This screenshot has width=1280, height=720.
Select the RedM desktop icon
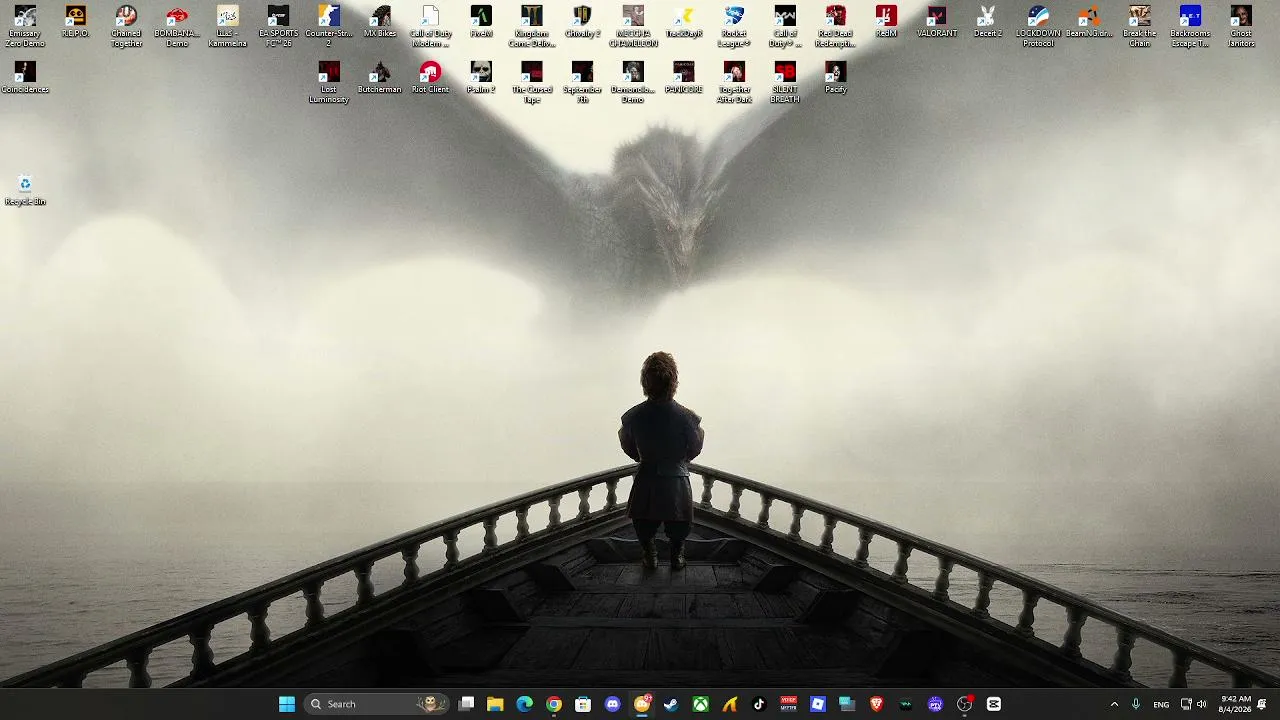click(x=886, y=21)
